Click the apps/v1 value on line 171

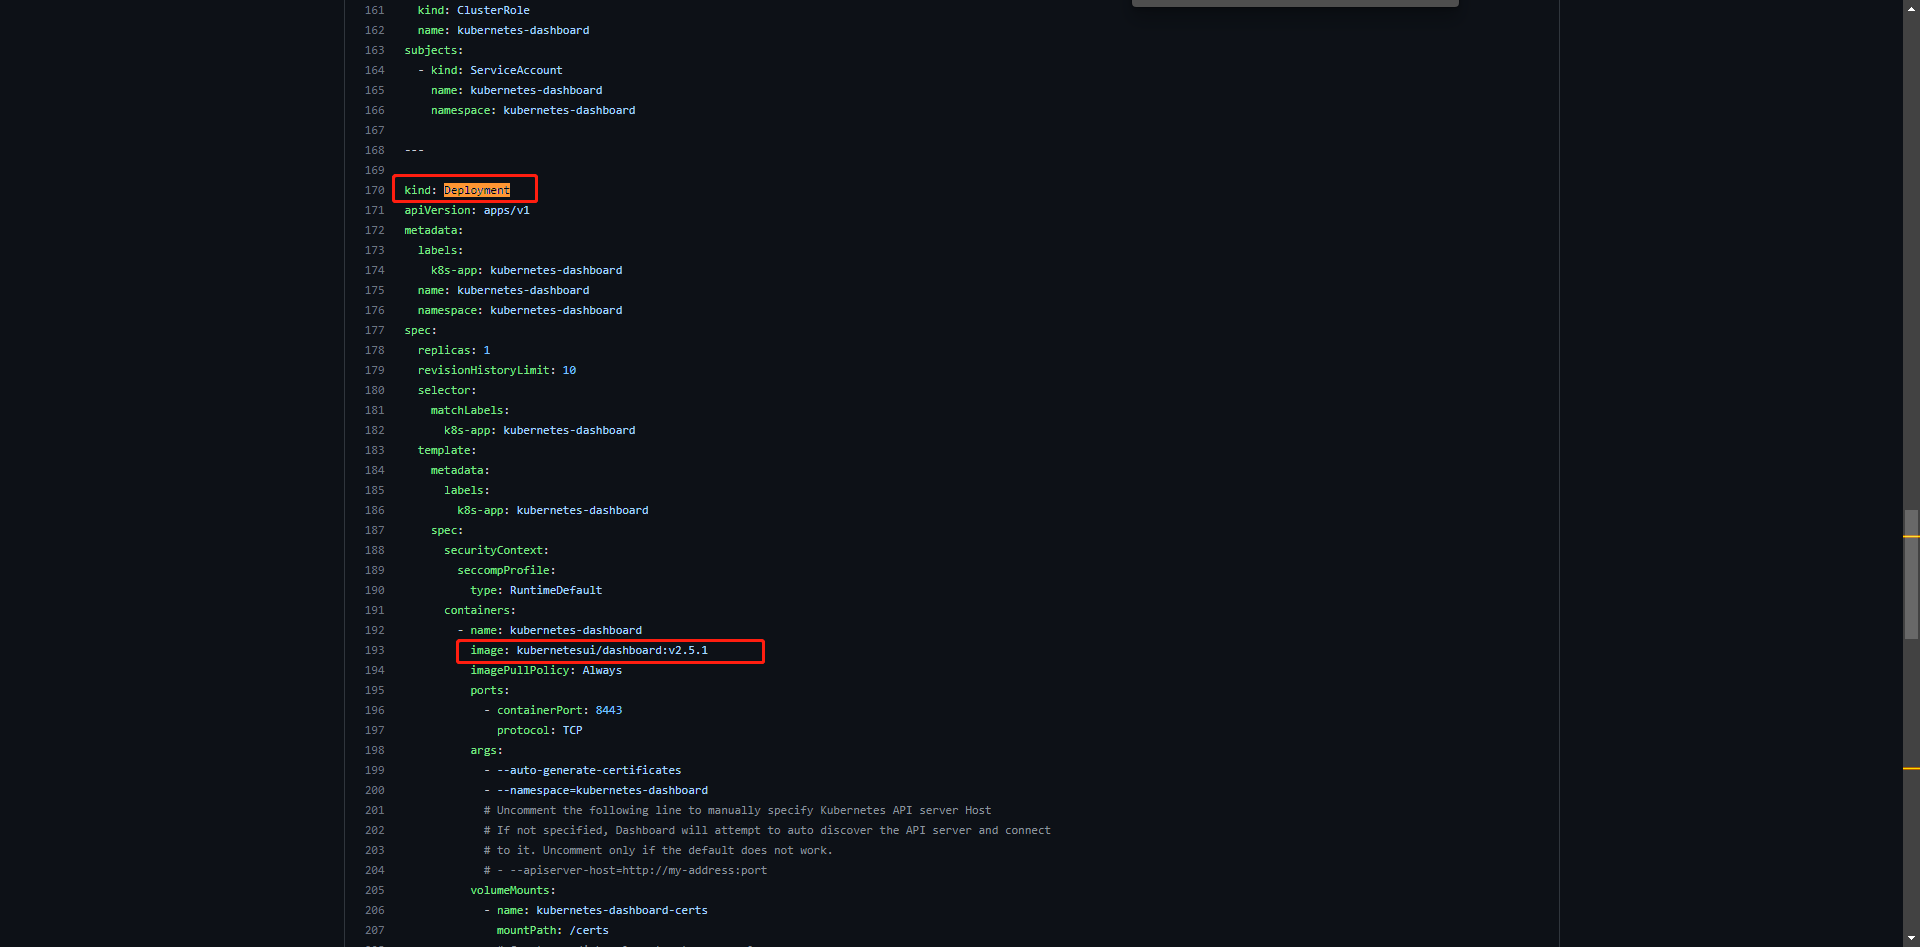tap(507, 210)
